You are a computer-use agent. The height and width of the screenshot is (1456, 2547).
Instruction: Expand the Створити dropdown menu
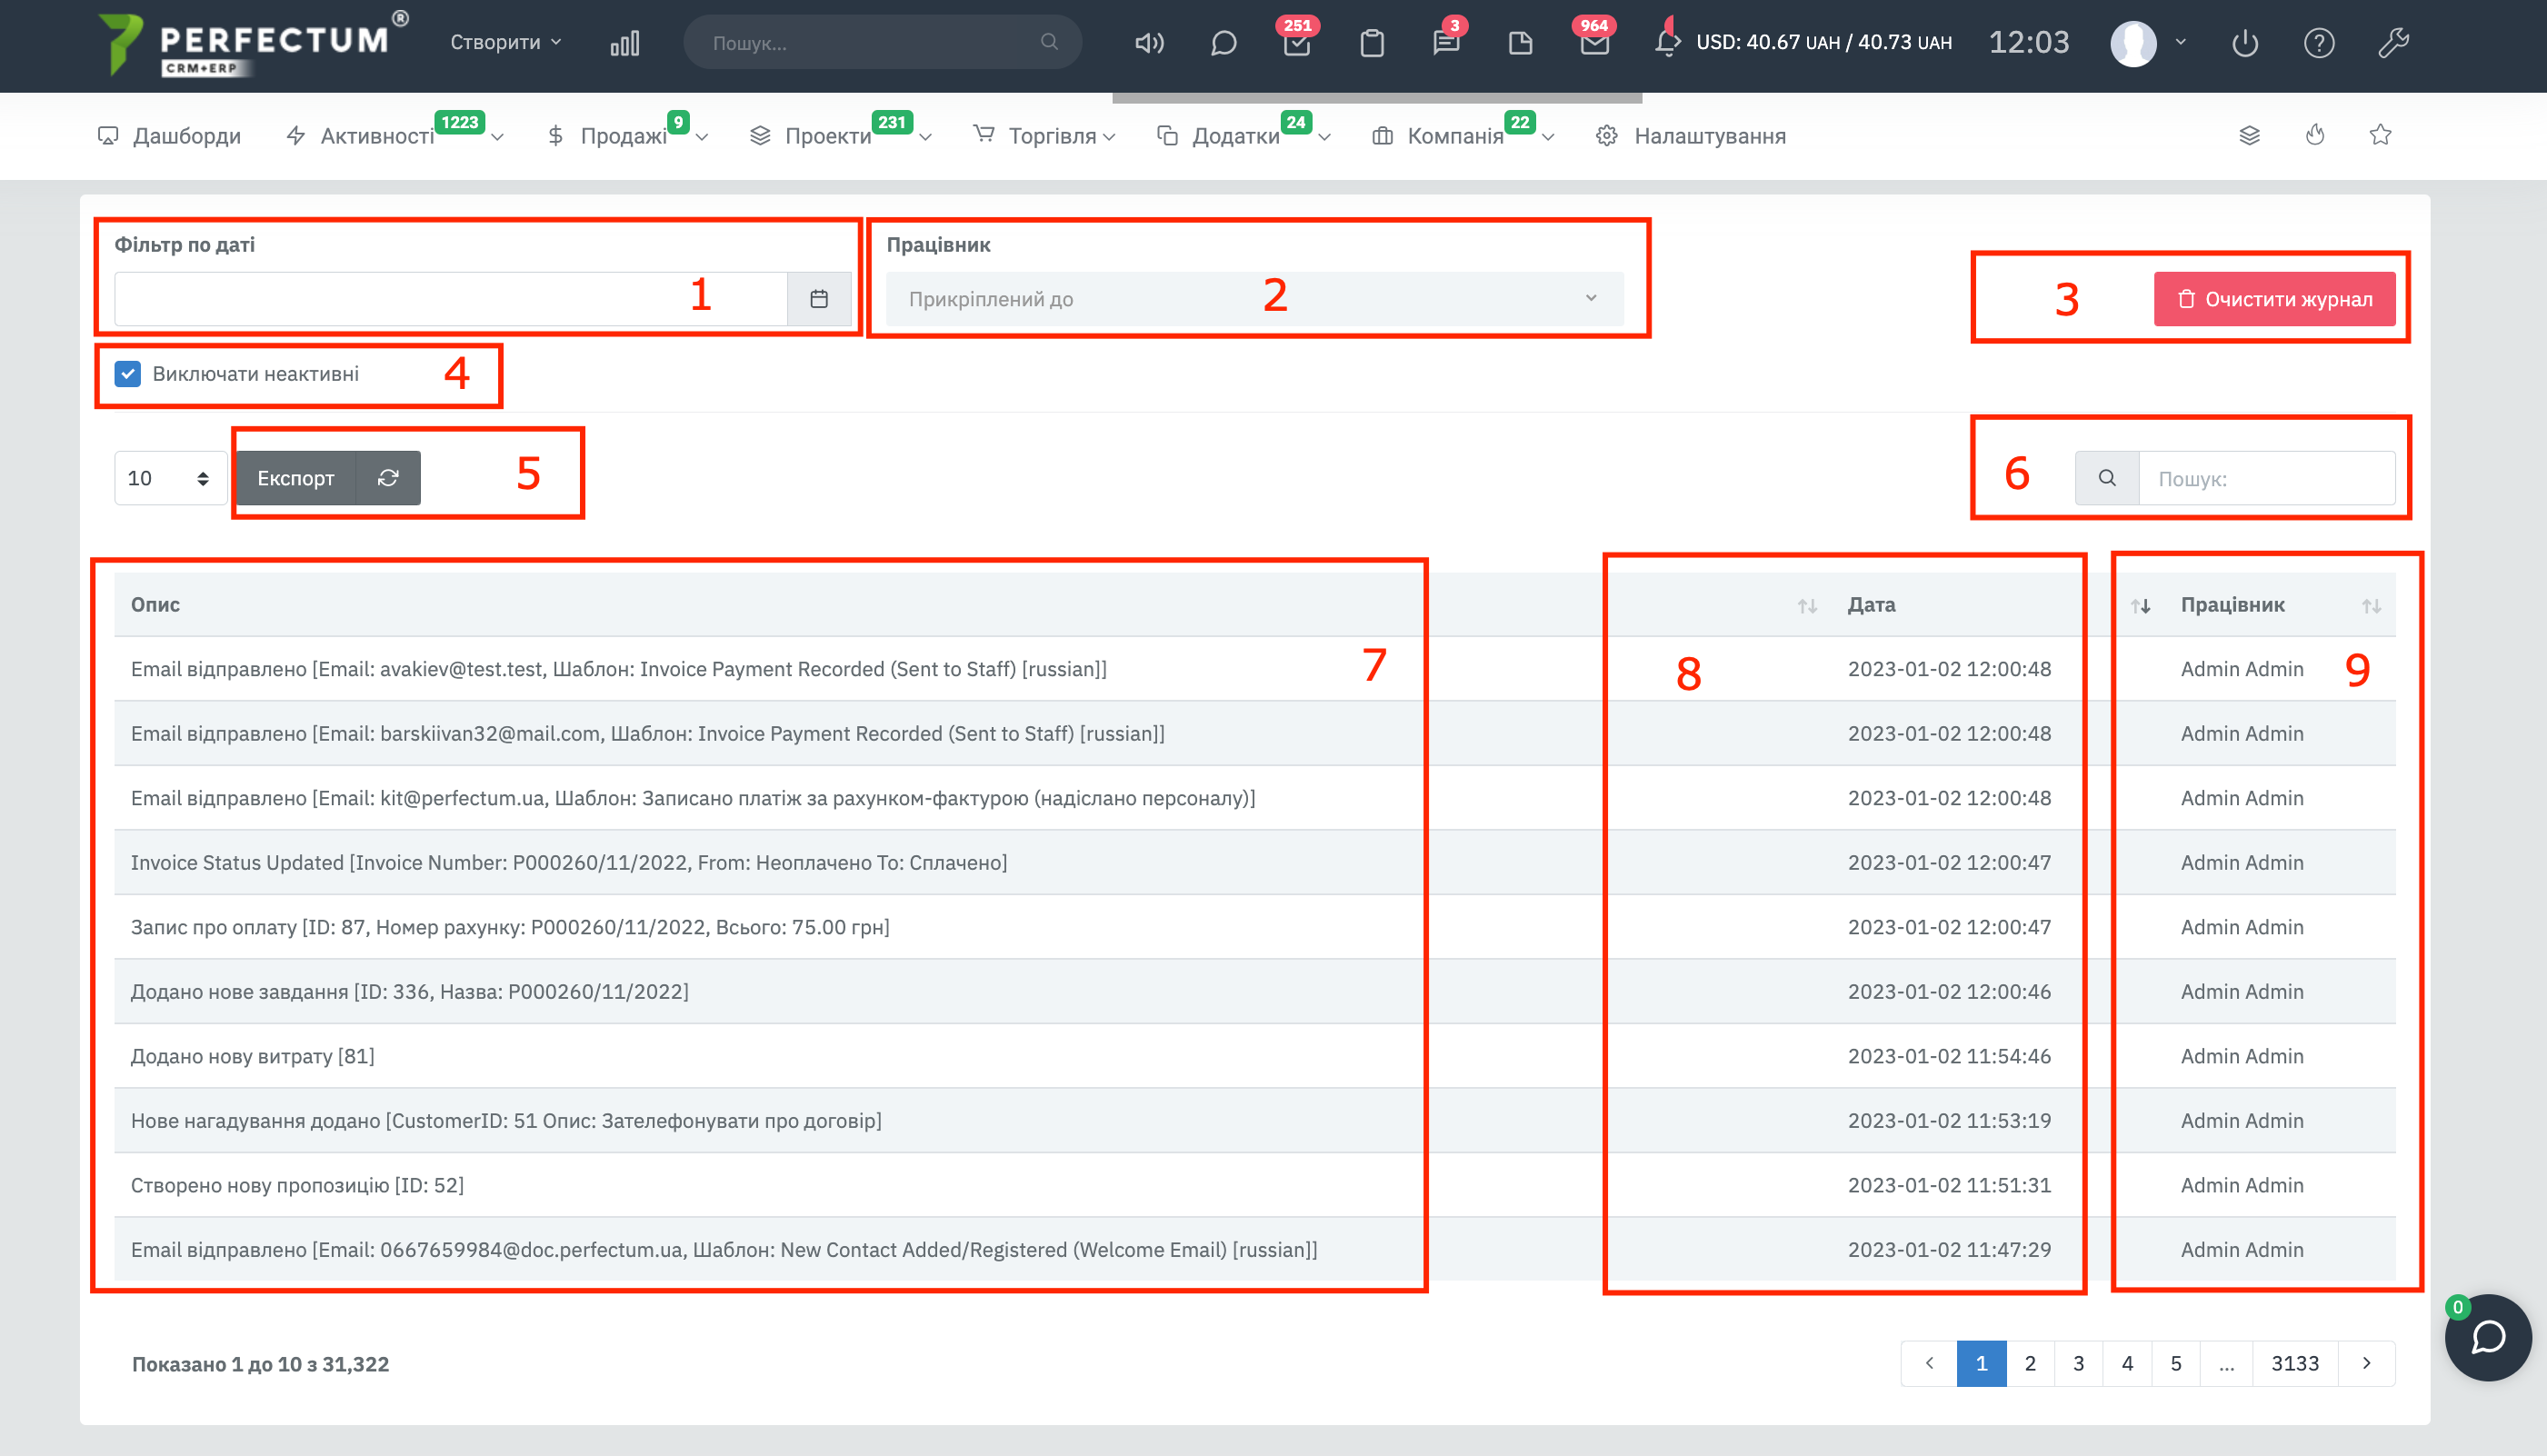pos(505,42)
